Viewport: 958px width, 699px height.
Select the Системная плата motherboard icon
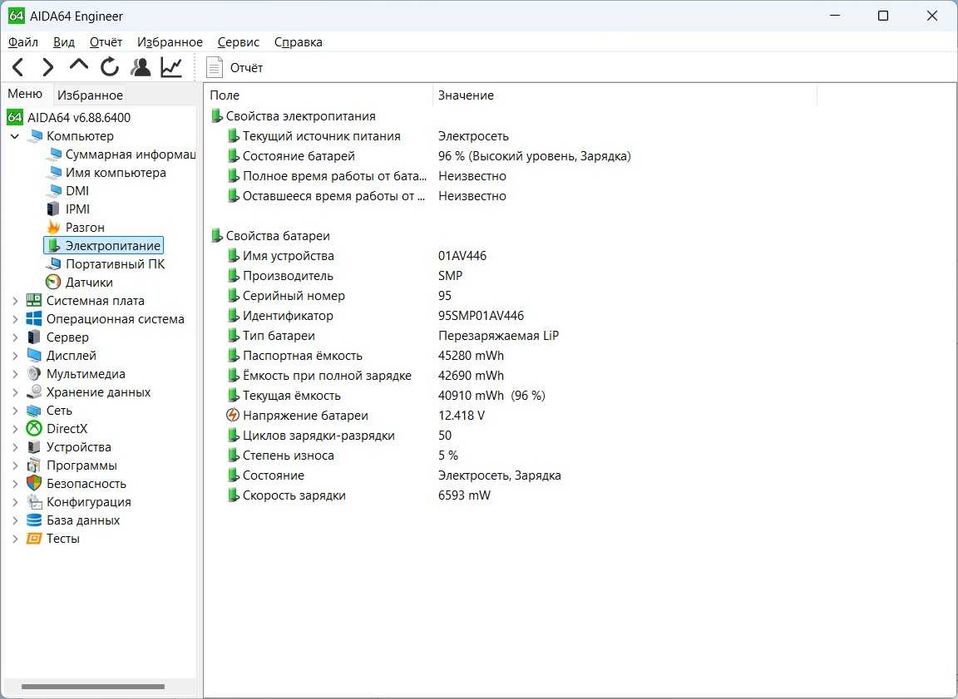point(34,301)
